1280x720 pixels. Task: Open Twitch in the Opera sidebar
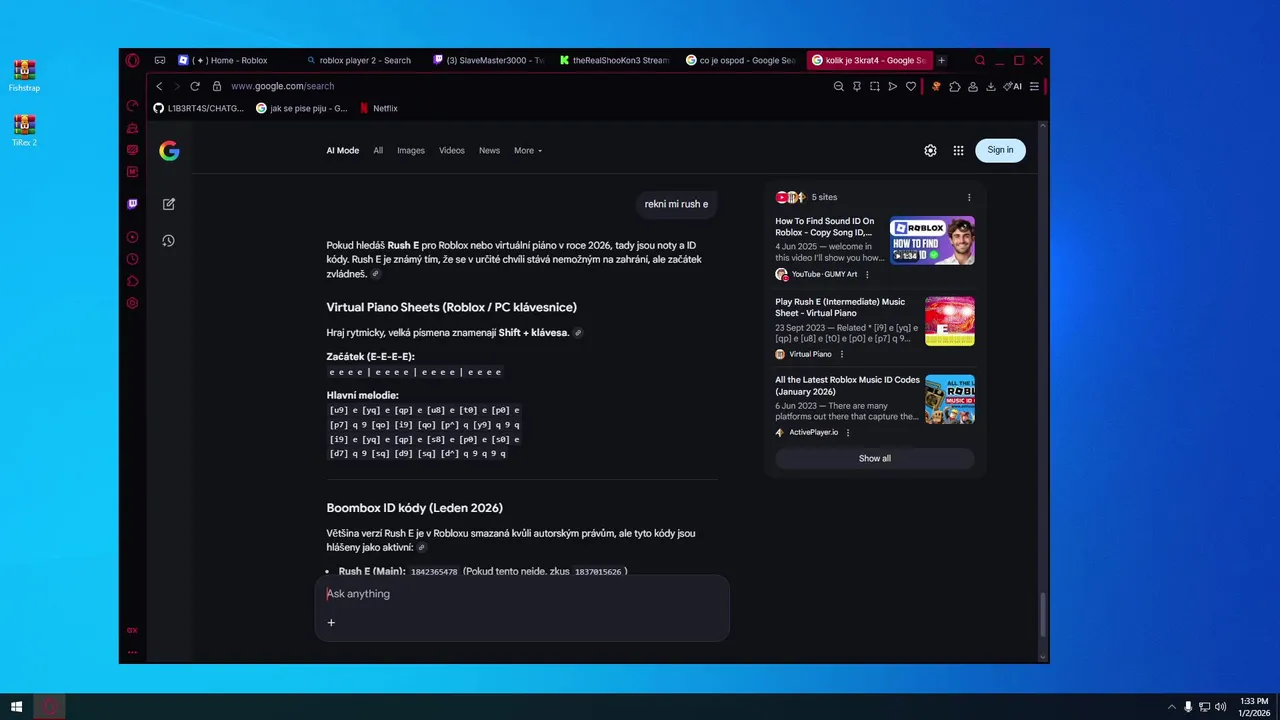click(132, 204)
